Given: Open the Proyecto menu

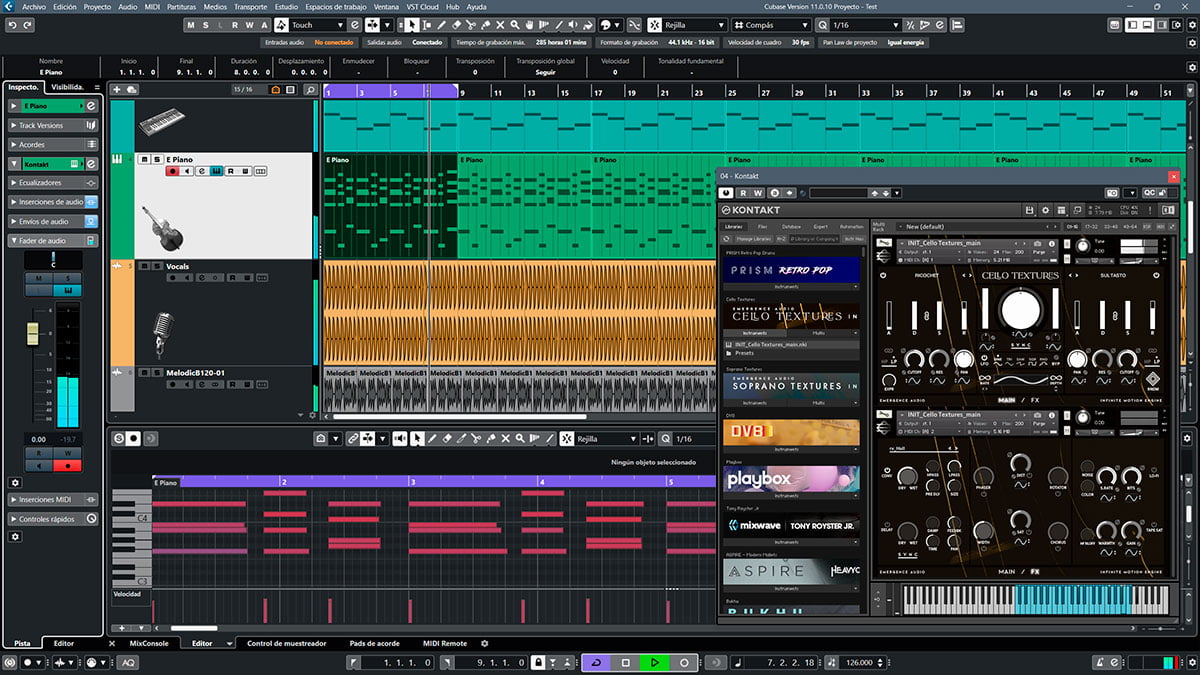Looking at the screenshot, I should tap(97, 6).
